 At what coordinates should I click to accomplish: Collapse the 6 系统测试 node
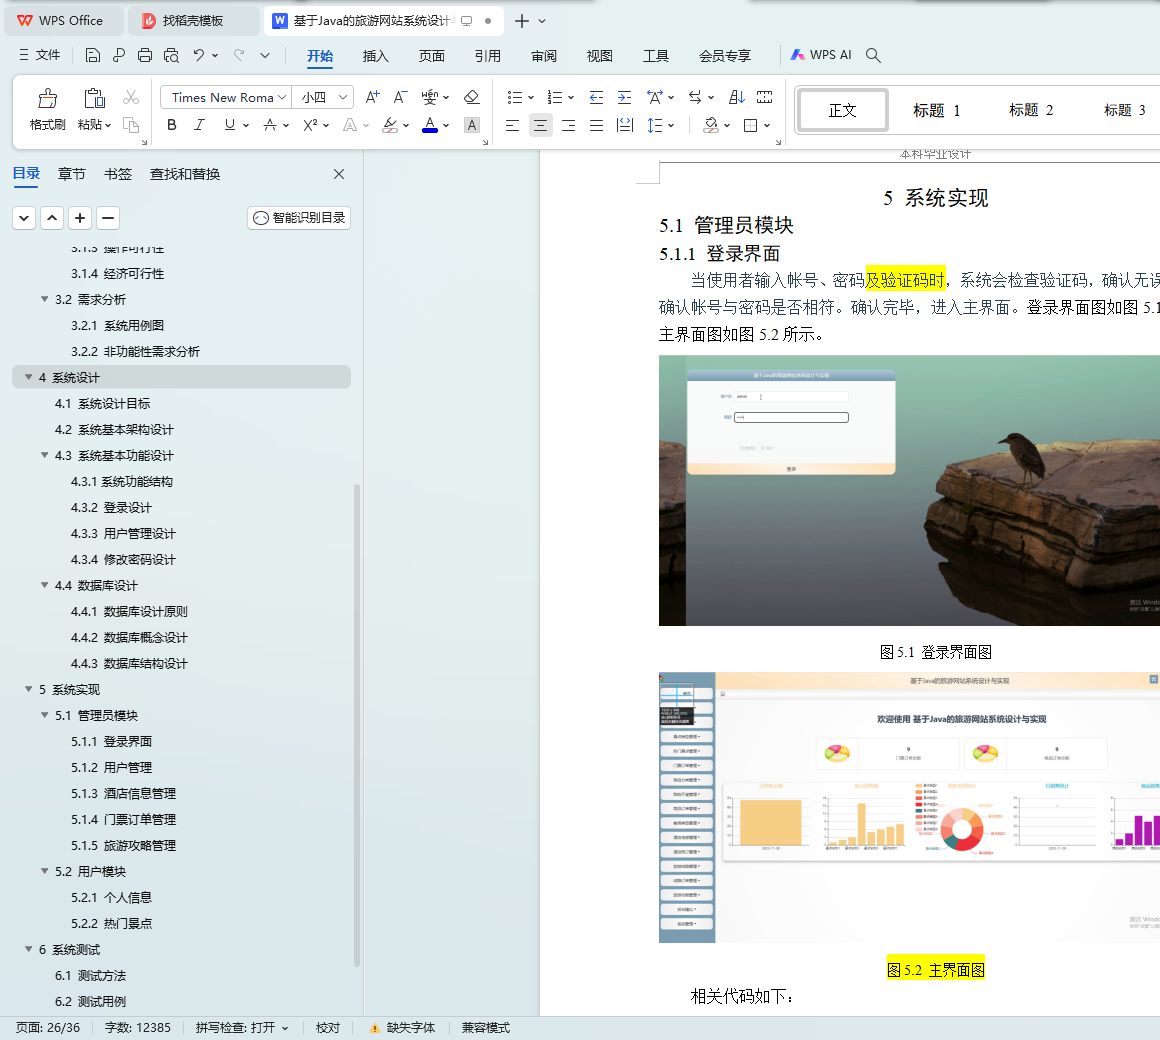click(x=29, y=949)
